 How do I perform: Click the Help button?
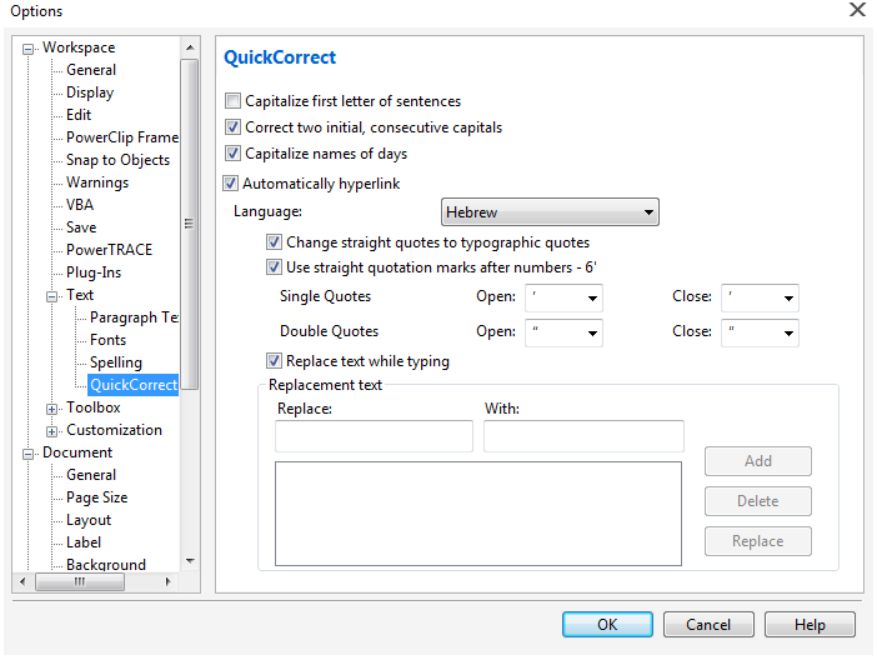point(809,624)
